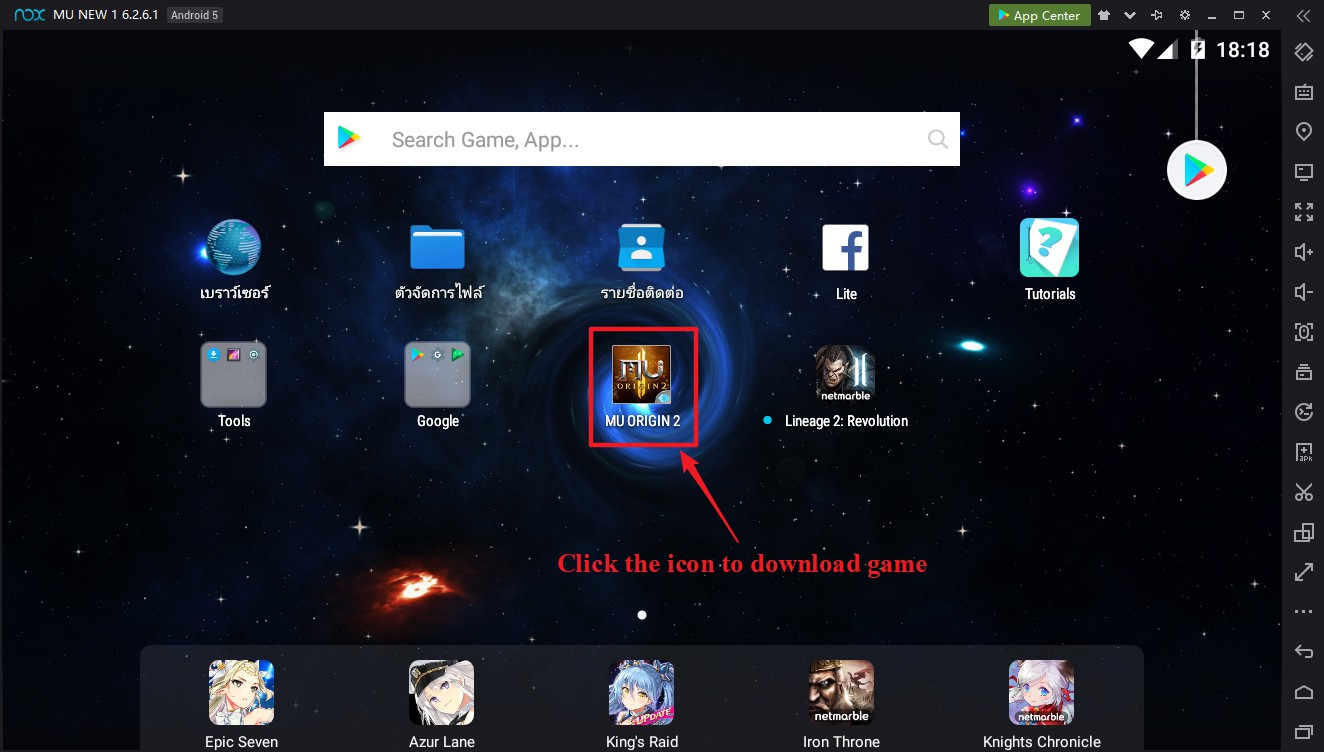The height and width of the screenshot is (752, 1324).
Task: Show more sidebar tools via three dots
Action: (1303, 611)
